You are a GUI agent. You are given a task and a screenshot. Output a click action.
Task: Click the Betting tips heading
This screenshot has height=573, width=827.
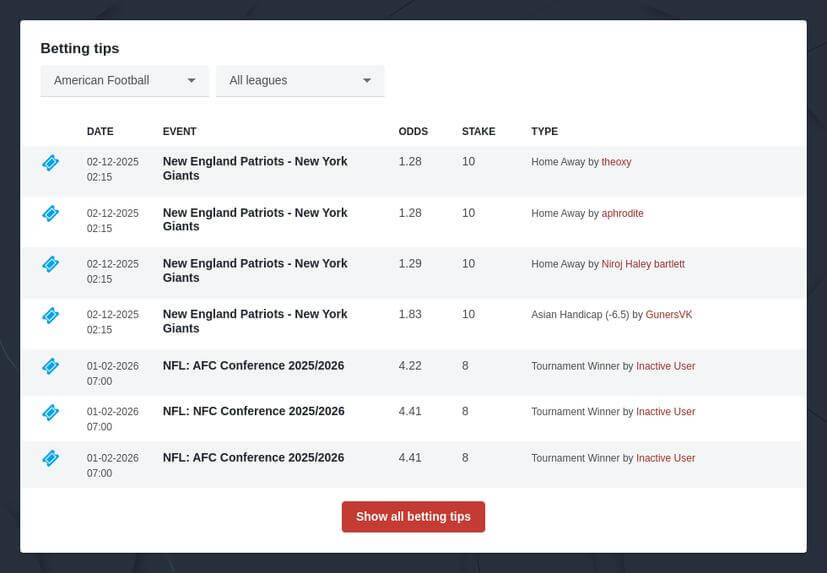click(x=80, y=48)
